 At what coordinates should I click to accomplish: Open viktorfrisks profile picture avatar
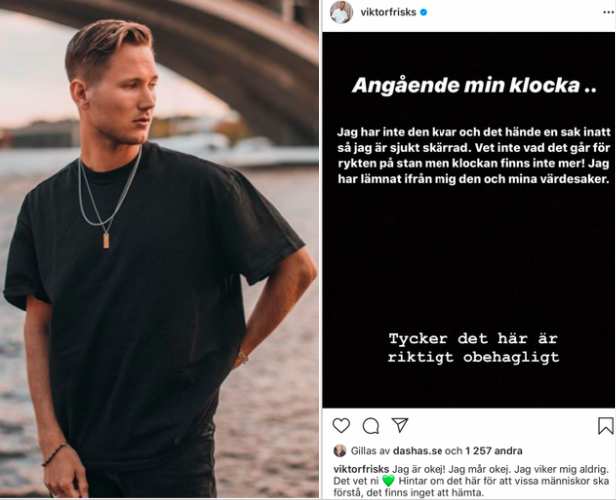click(x=341, y=12)
